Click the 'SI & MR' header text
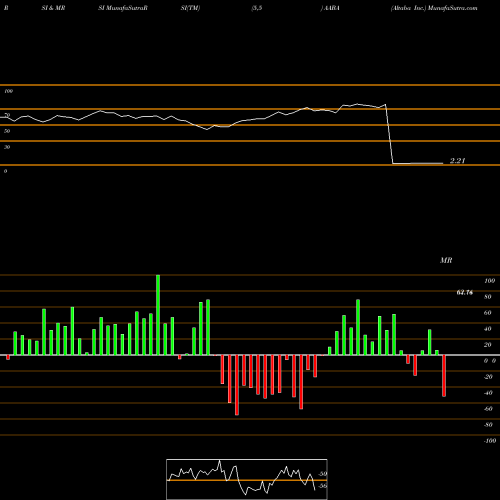This screenshot has height=500, width=500. [53, 8]
